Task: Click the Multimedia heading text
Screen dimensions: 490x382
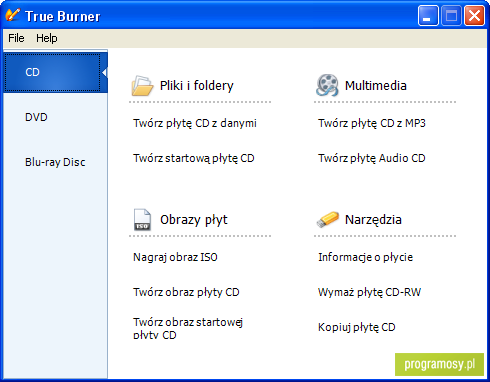Action: point(376,86)
